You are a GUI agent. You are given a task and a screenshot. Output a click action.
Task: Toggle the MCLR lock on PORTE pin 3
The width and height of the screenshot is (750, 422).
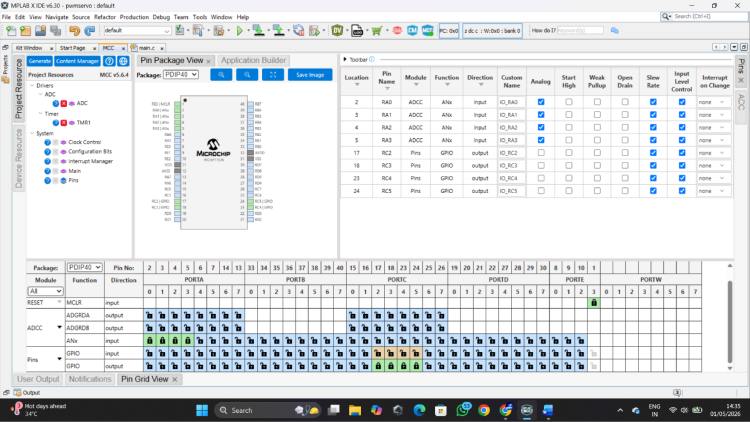point(594,303)
